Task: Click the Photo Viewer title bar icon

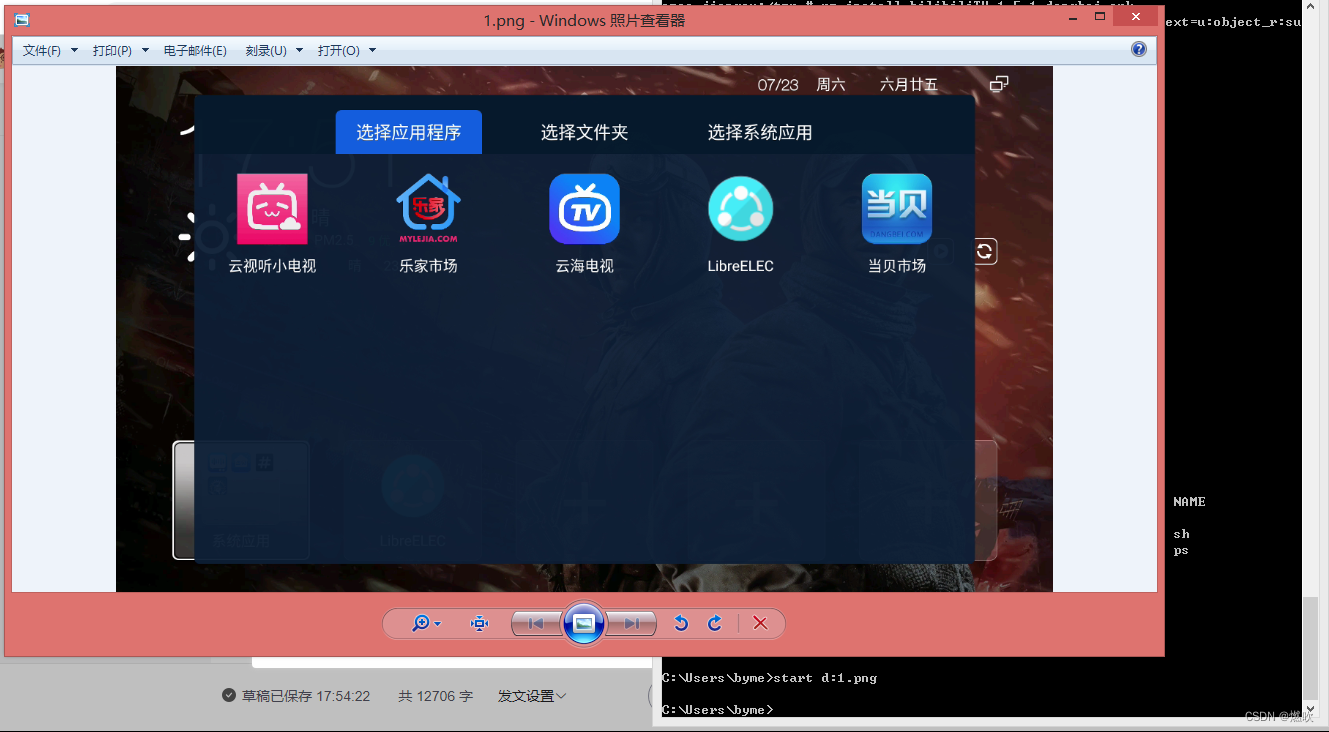Action: pyautogui.click(x=21, y=20)
